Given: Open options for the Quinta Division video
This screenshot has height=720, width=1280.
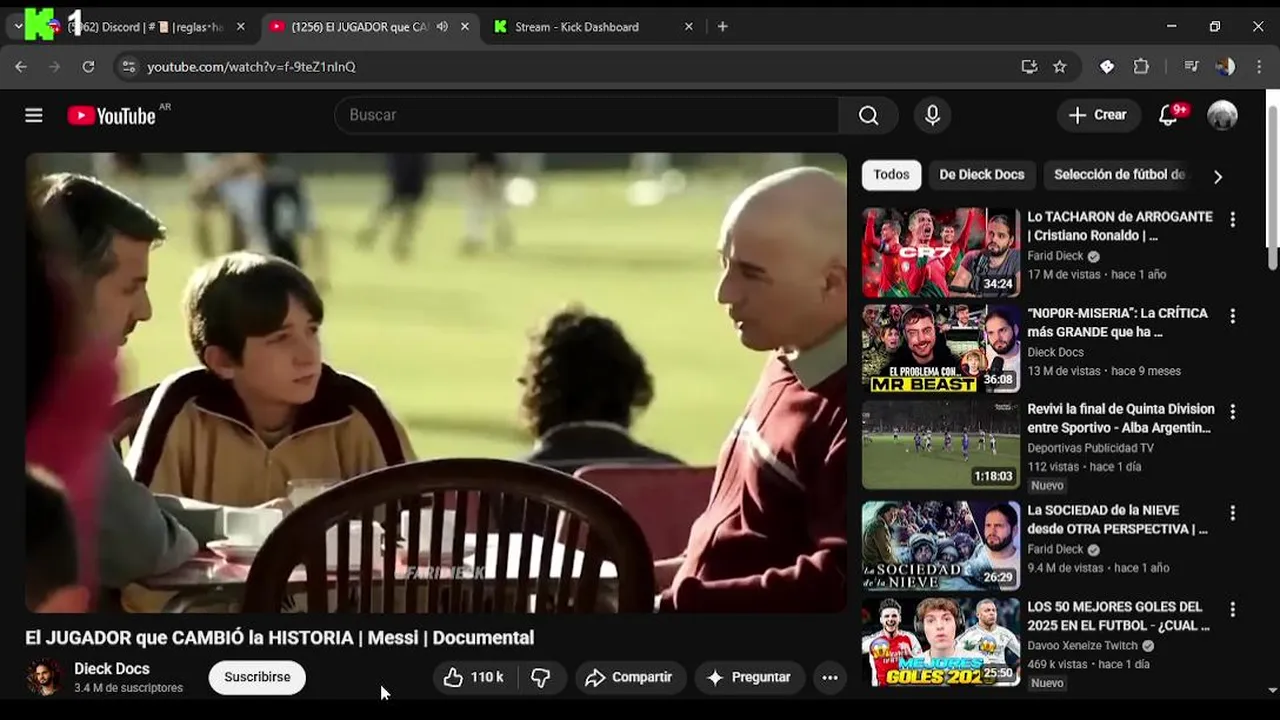Looking at the screenshot, I should point(1232,412).
